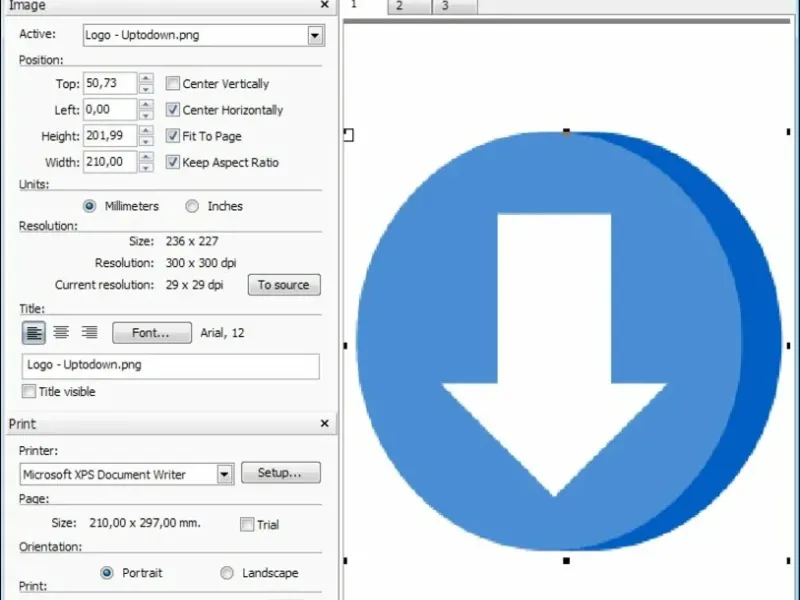Screen dimensions: 800x600
Task: Click the Height input field
Action: click(110, 136)
